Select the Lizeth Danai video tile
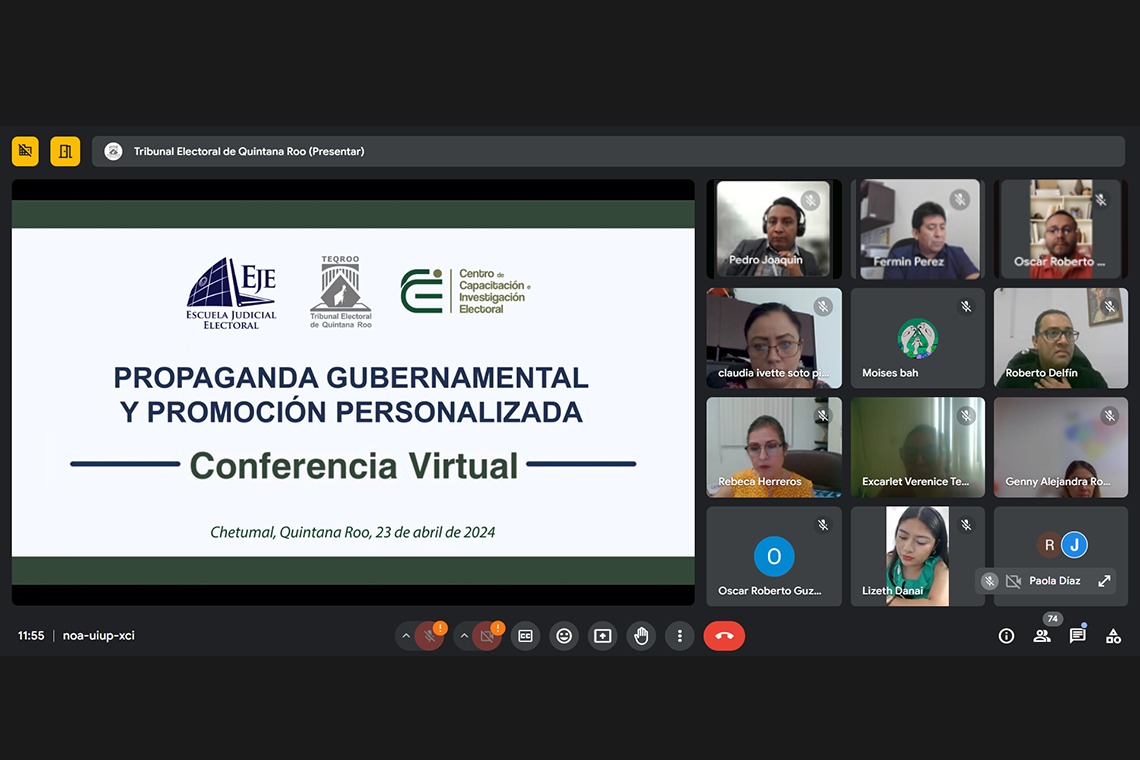The height and width of the screenshot is (760, 1140). coord(917,556)
